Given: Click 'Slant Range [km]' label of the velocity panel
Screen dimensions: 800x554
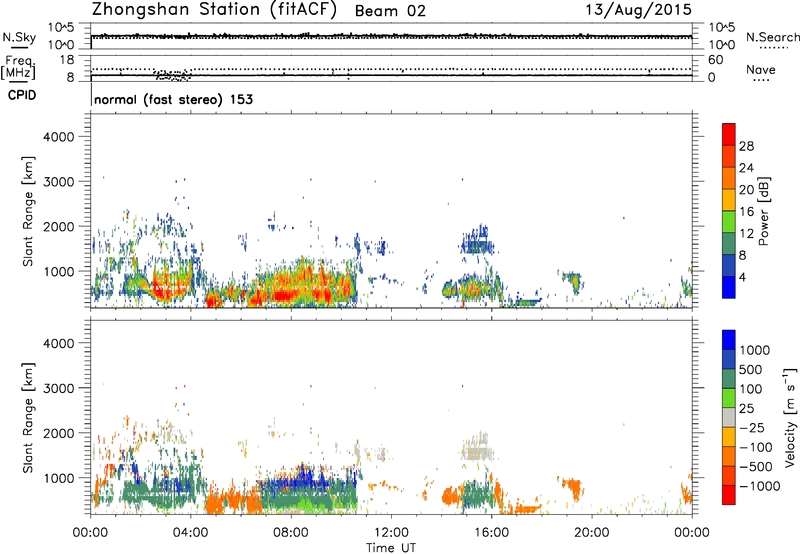Looking at the screenshot, I should 28,418.
